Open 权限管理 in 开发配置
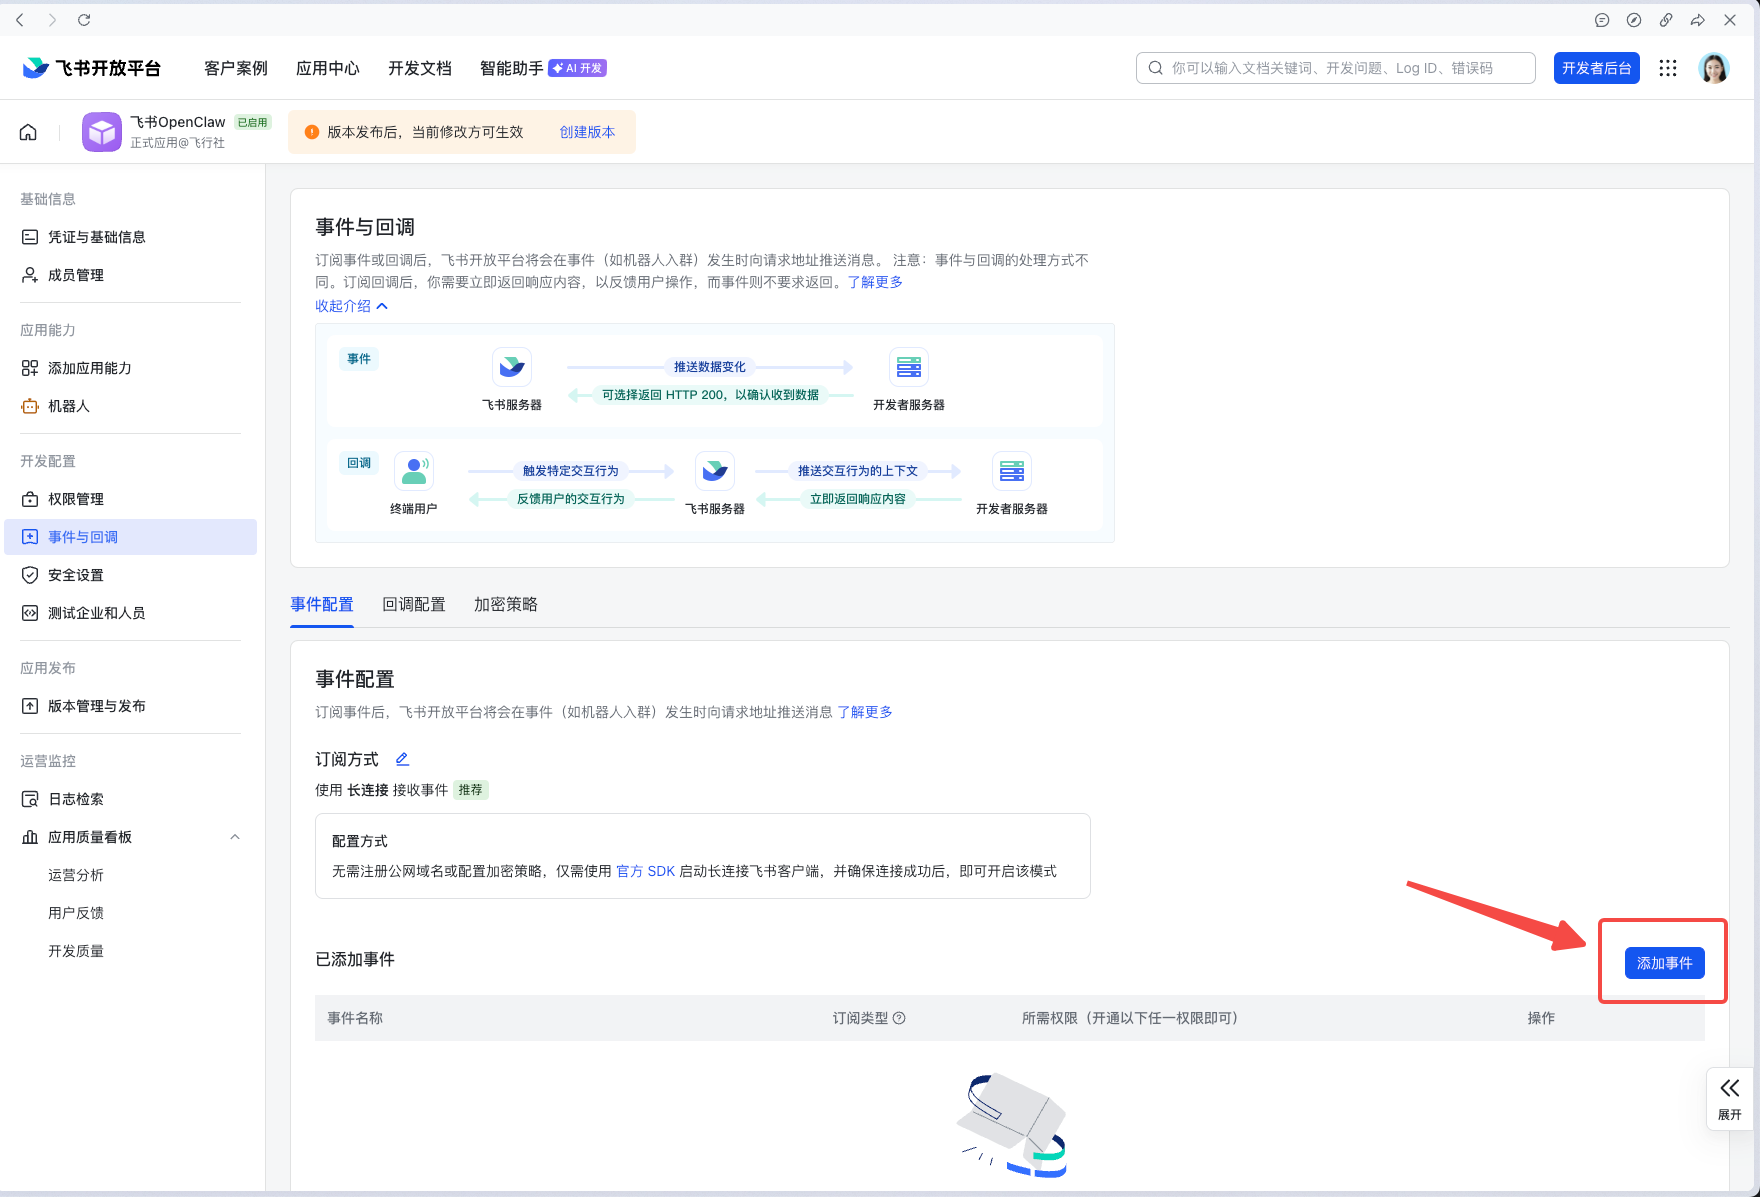The width and height of the screenshot is (1760, 1197). click(77, 498)
